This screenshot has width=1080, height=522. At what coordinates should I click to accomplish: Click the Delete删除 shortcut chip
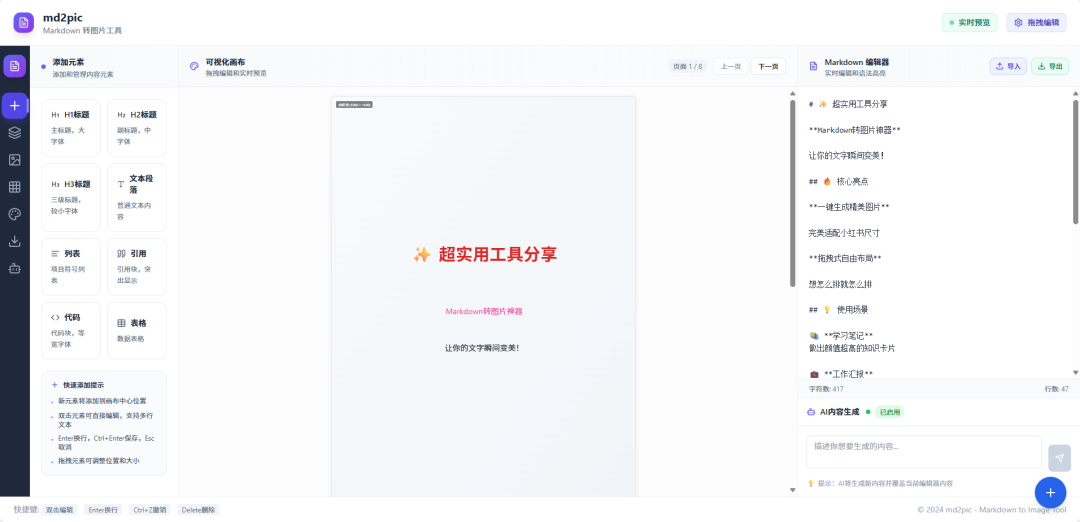pos(198,510)
